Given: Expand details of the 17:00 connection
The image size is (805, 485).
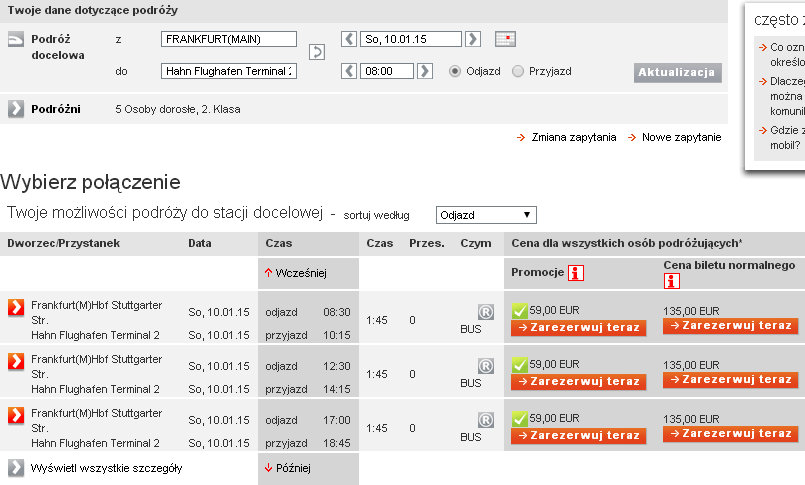Looking at the screenshot, I should [16, 415].
